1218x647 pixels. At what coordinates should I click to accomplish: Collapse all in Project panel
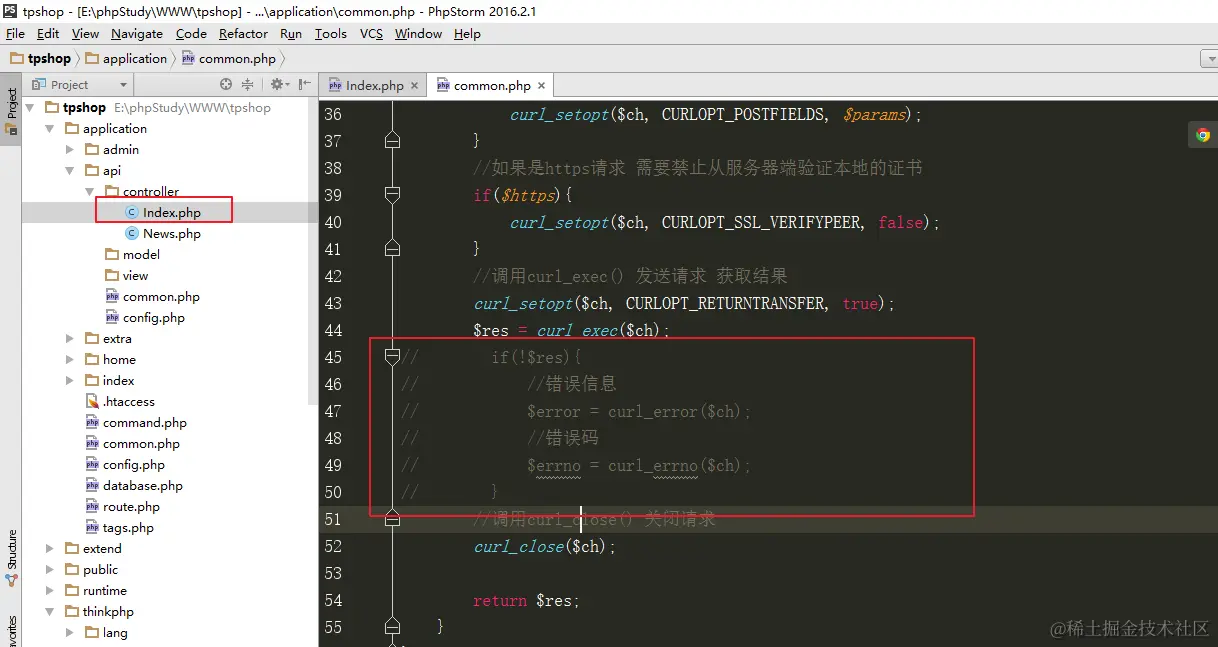coord(247,85)
